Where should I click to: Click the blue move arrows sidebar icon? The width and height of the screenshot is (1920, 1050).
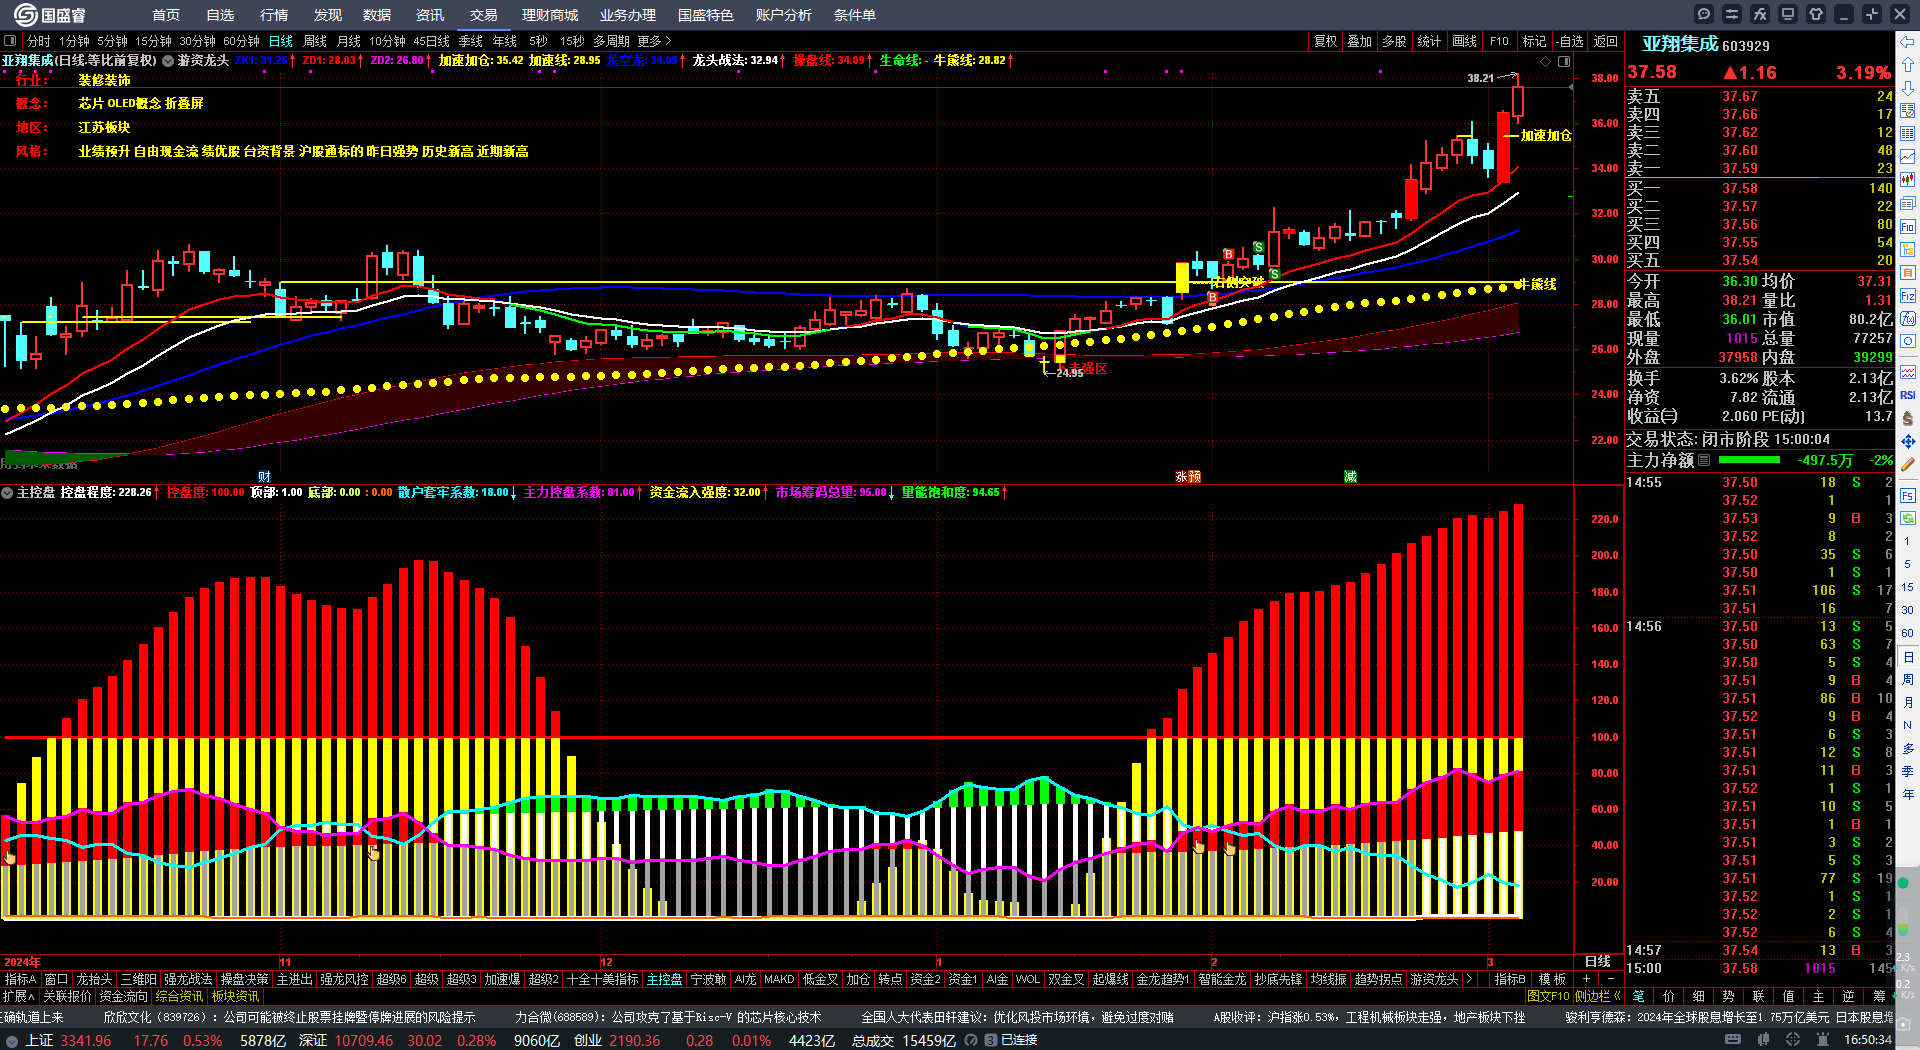(1908, 441)
